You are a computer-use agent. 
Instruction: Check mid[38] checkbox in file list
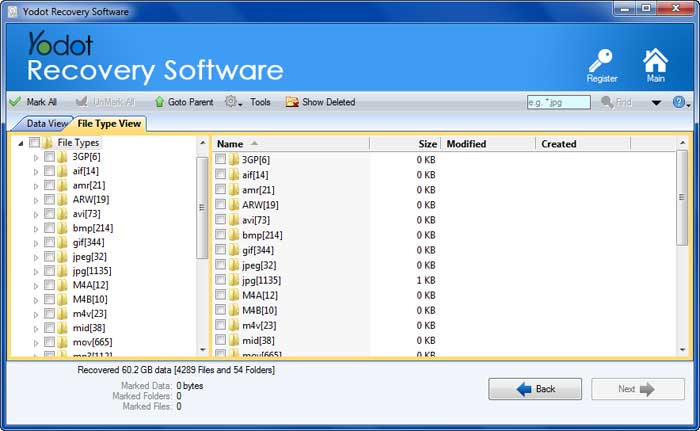click(x=221, y=340)
